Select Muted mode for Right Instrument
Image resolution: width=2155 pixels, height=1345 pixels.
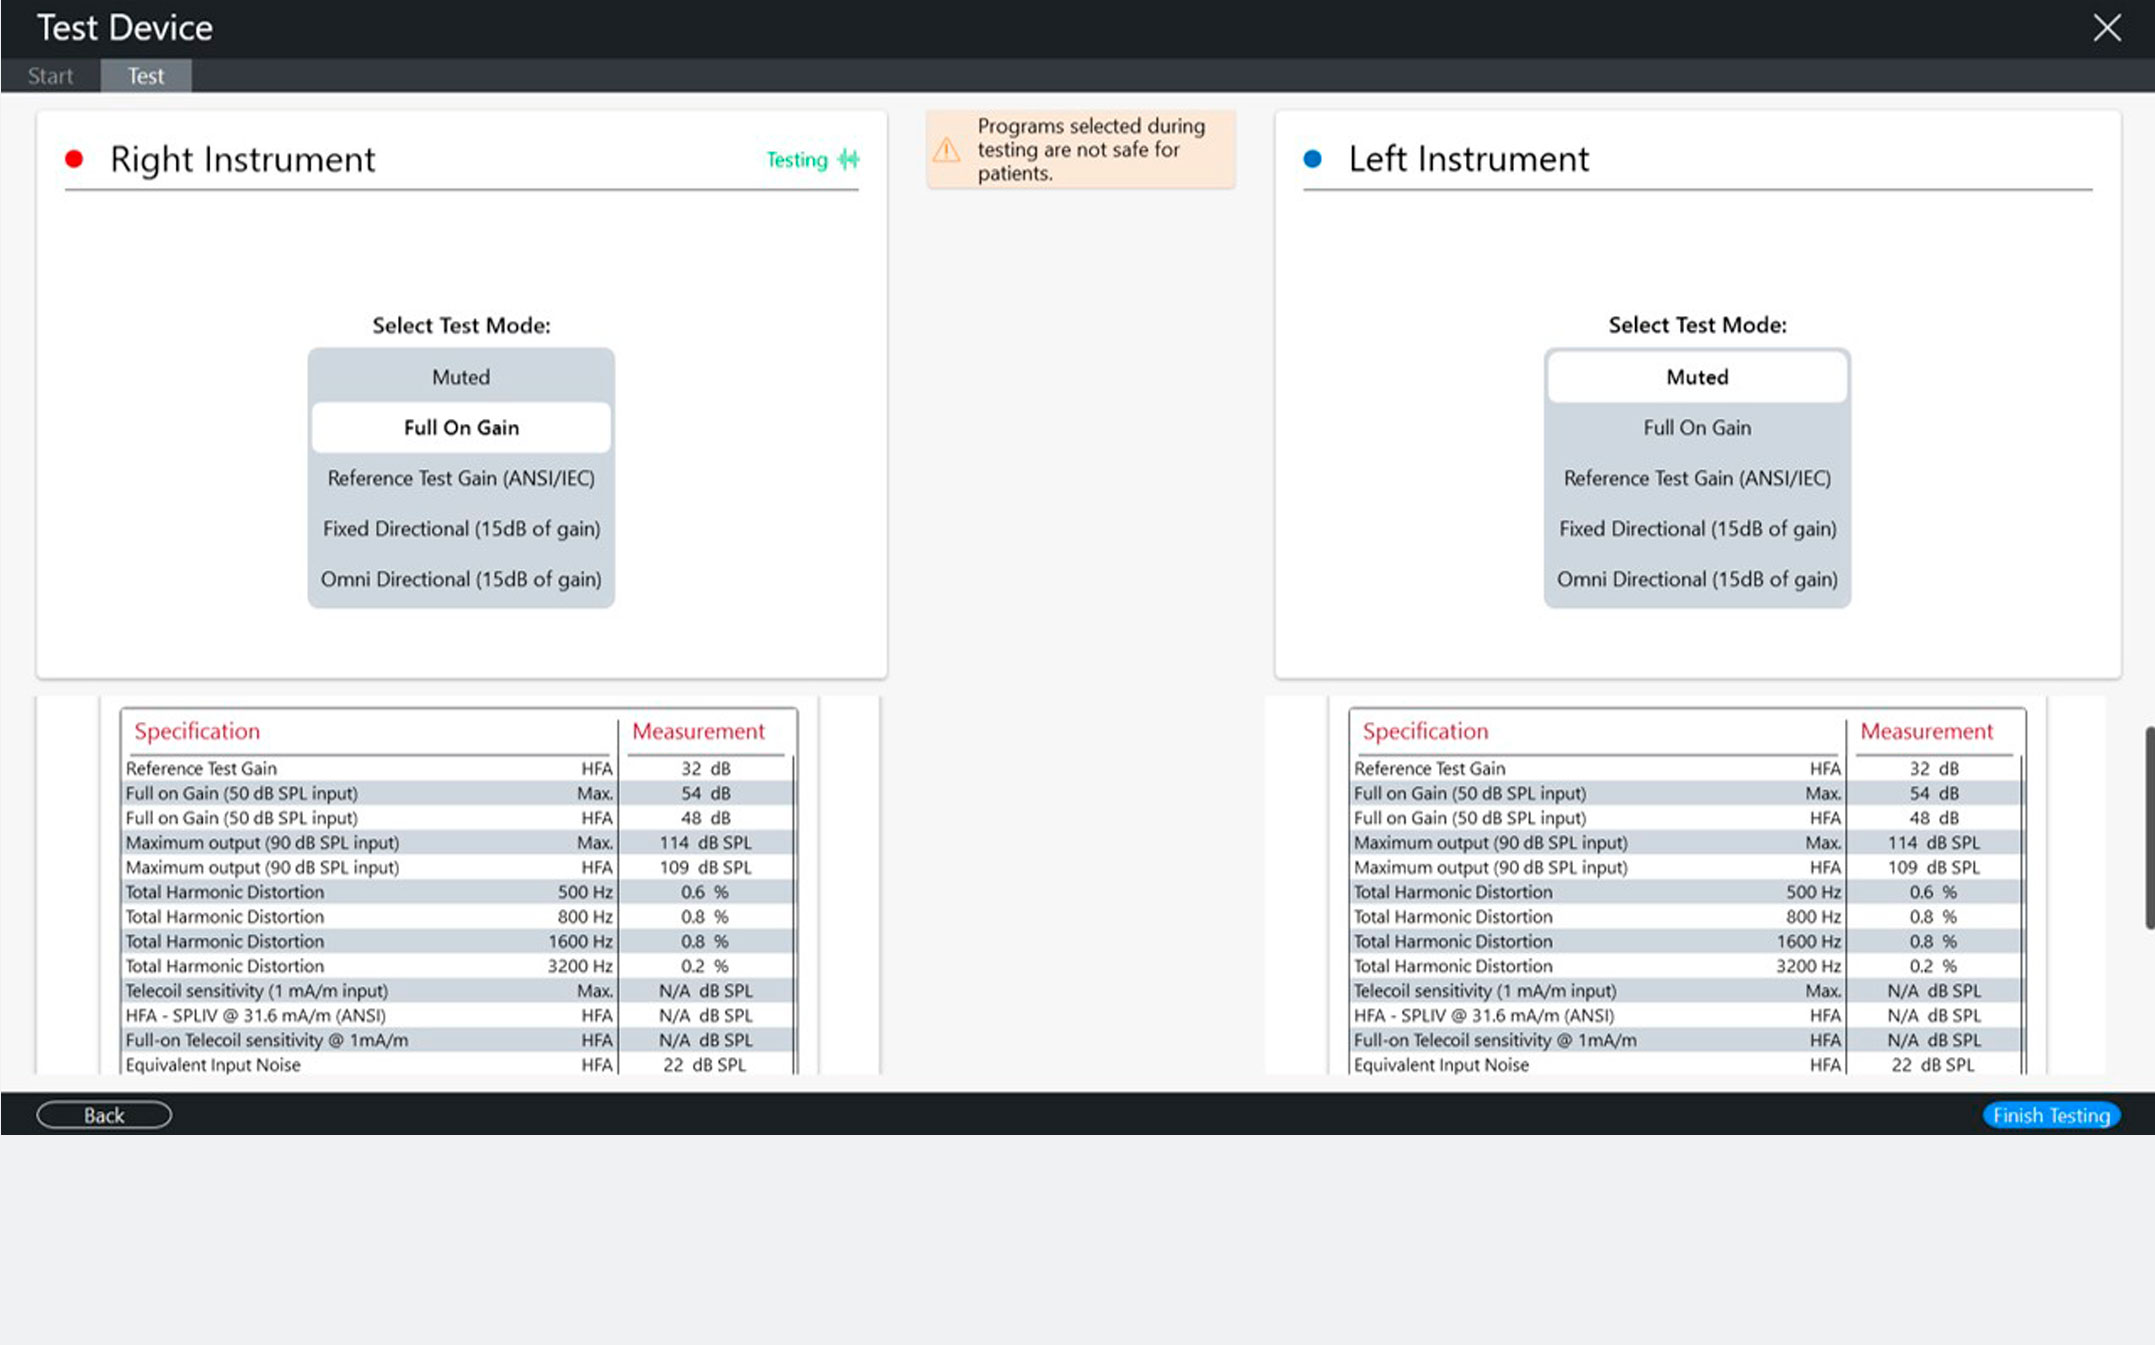pyautogui.click(x=461, y=377)
